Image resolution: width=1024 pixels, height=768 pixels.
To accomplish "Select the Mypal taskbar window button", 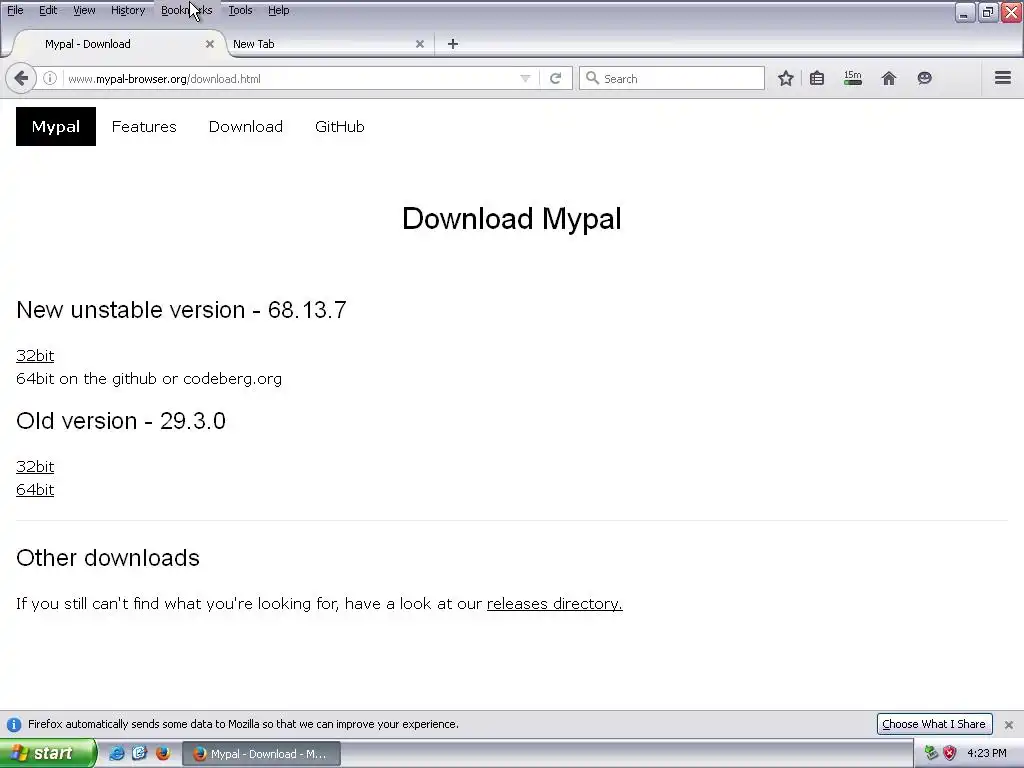I will (x=261, y=754).
